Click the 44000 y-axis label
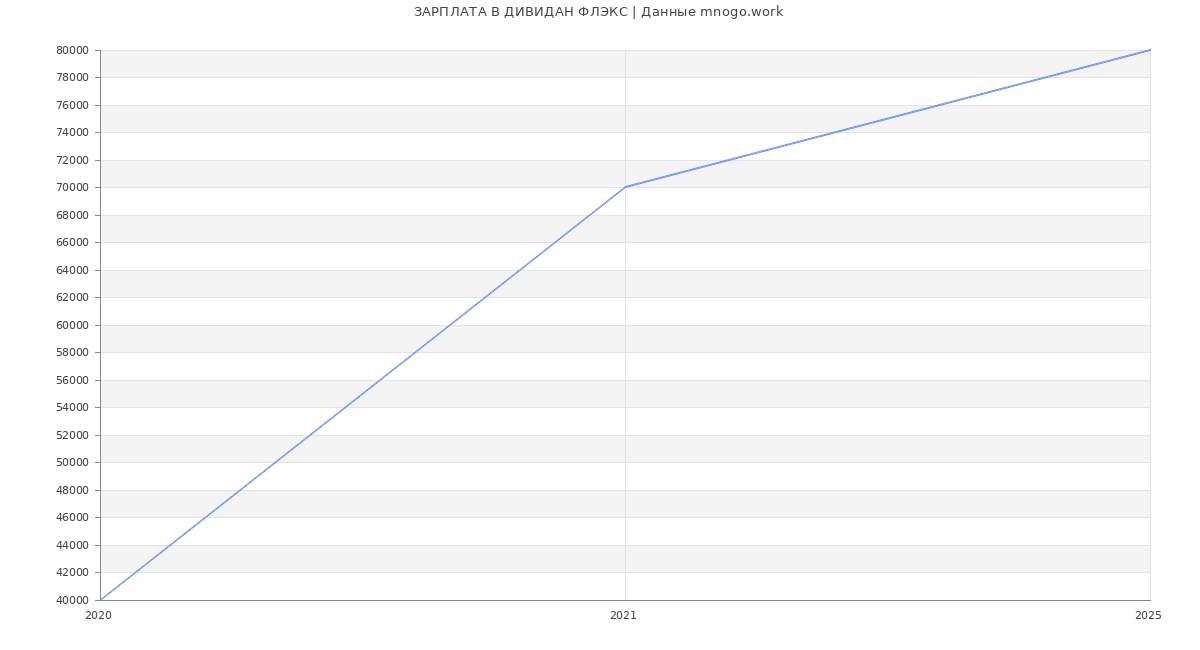 coord(72,545)
